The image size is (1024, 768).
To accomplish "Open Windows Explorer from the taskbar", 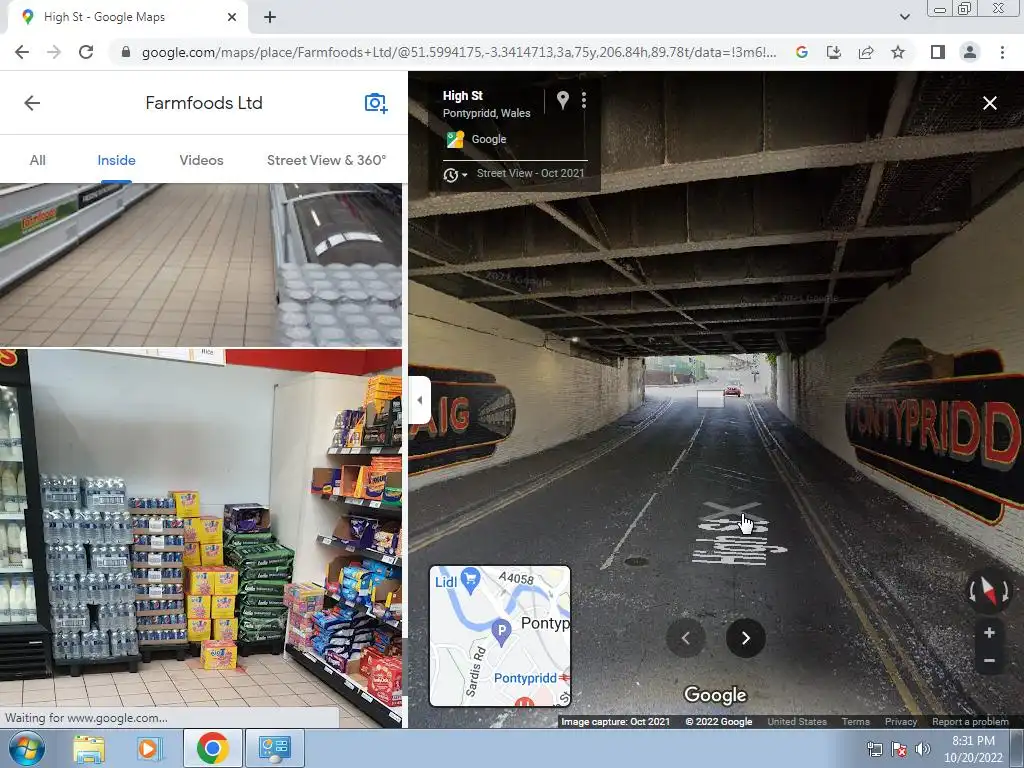I will coord(89,748).
